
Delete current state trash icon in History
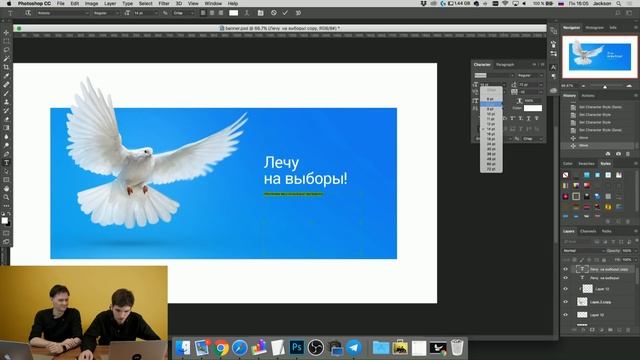pyautogui.click(x=628, y=154)
